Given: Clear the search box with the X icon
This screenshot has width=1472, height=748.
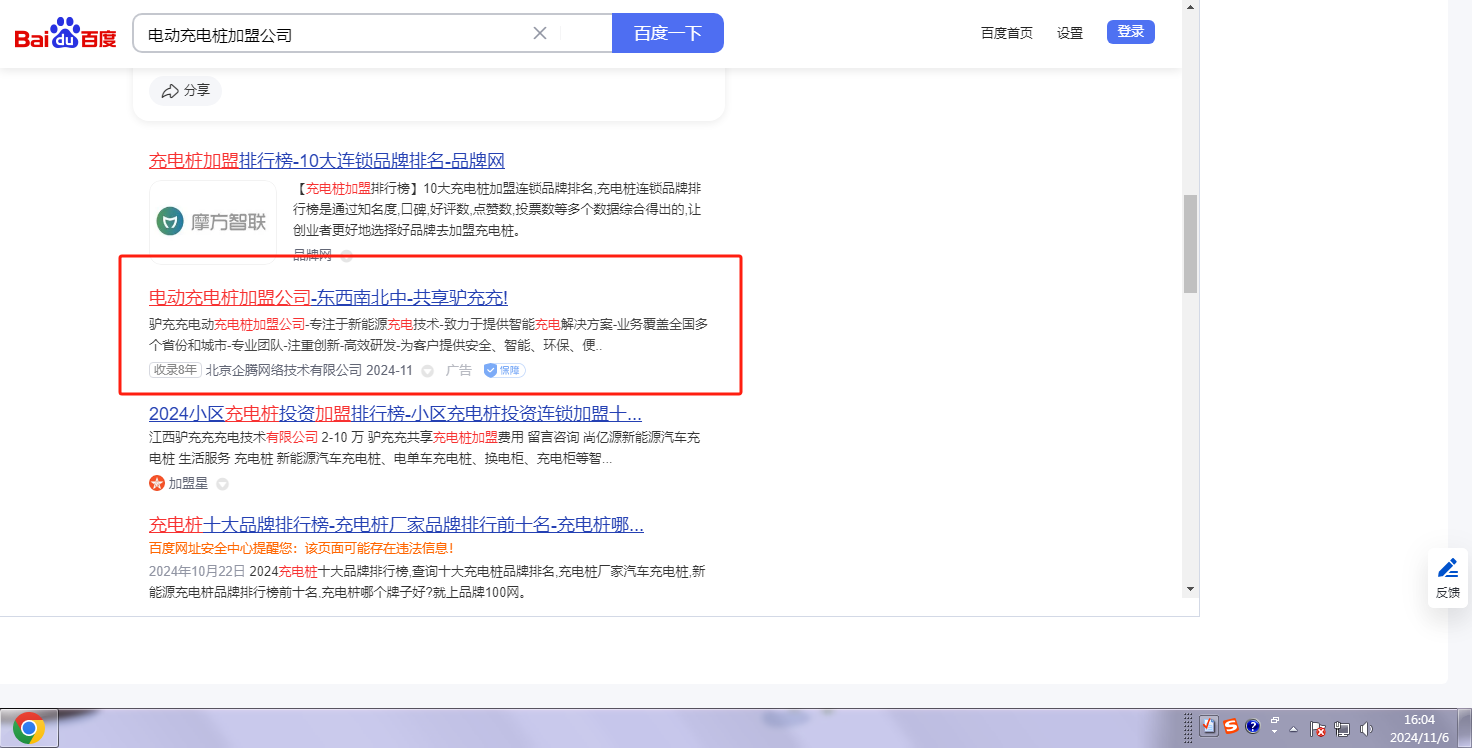Looking at the screenshot, I should [x=540, y=33].
